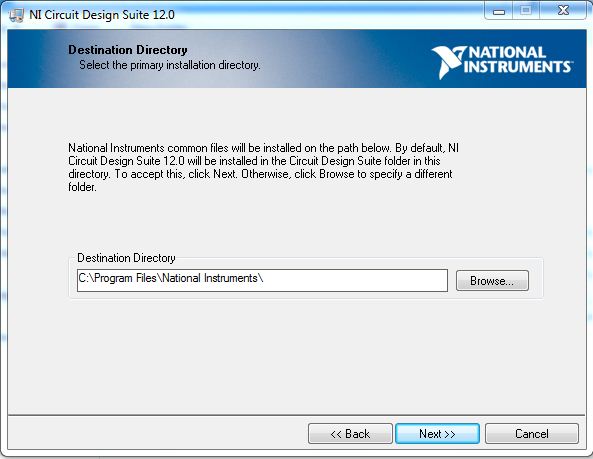
Task: Click the installer icon in title bar
Action: [x=16, y=15]
